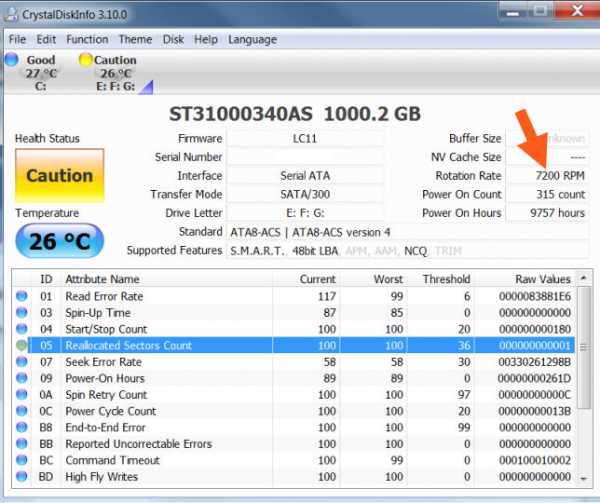Select the Reallocated Sectors Count row
The width and height of the screenshot is (600, 503).
(293, 345)
